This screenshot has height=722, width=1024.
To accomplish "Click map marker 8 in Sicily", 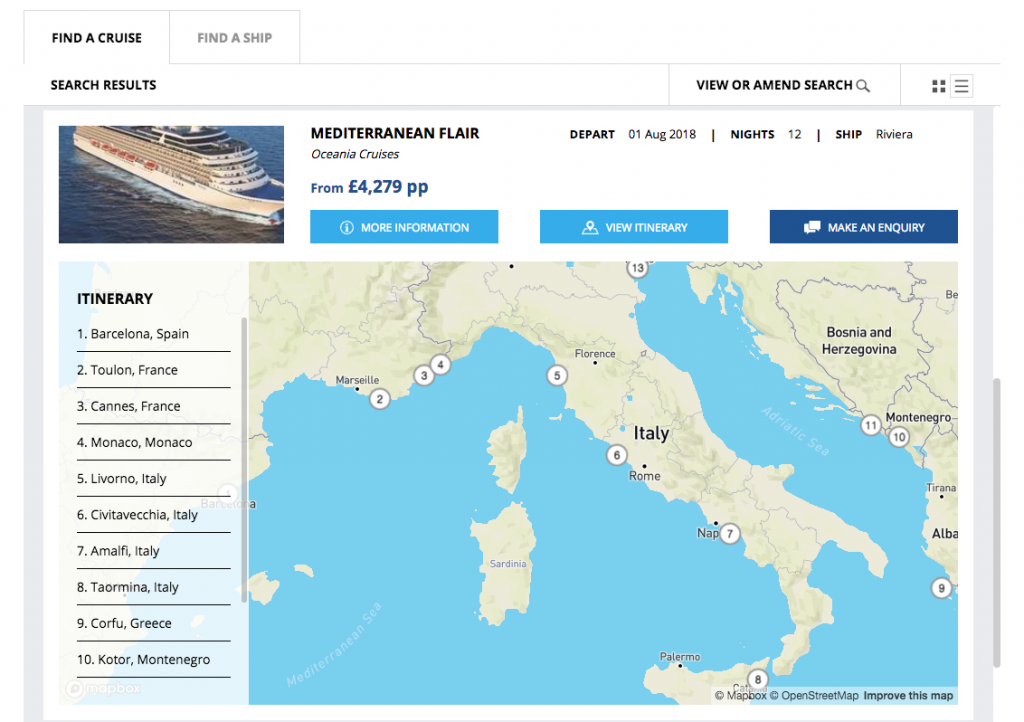I will [758, 680].
